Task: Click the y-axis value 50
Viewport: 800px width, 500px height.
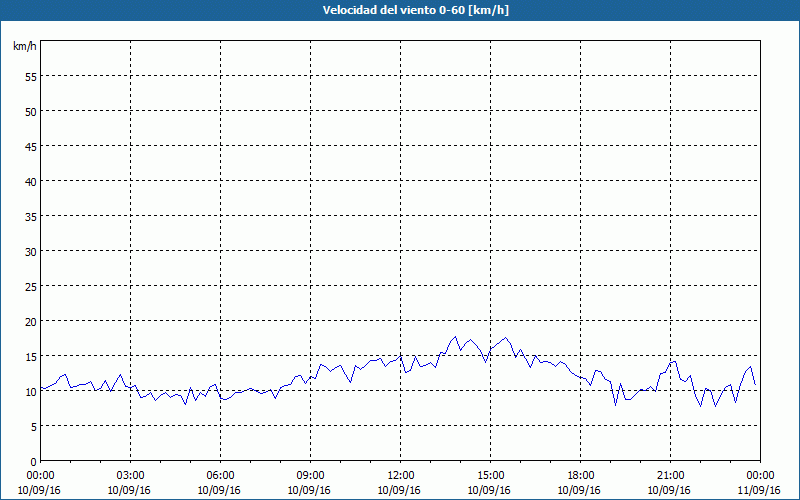Action: click(x=31, y=112)
